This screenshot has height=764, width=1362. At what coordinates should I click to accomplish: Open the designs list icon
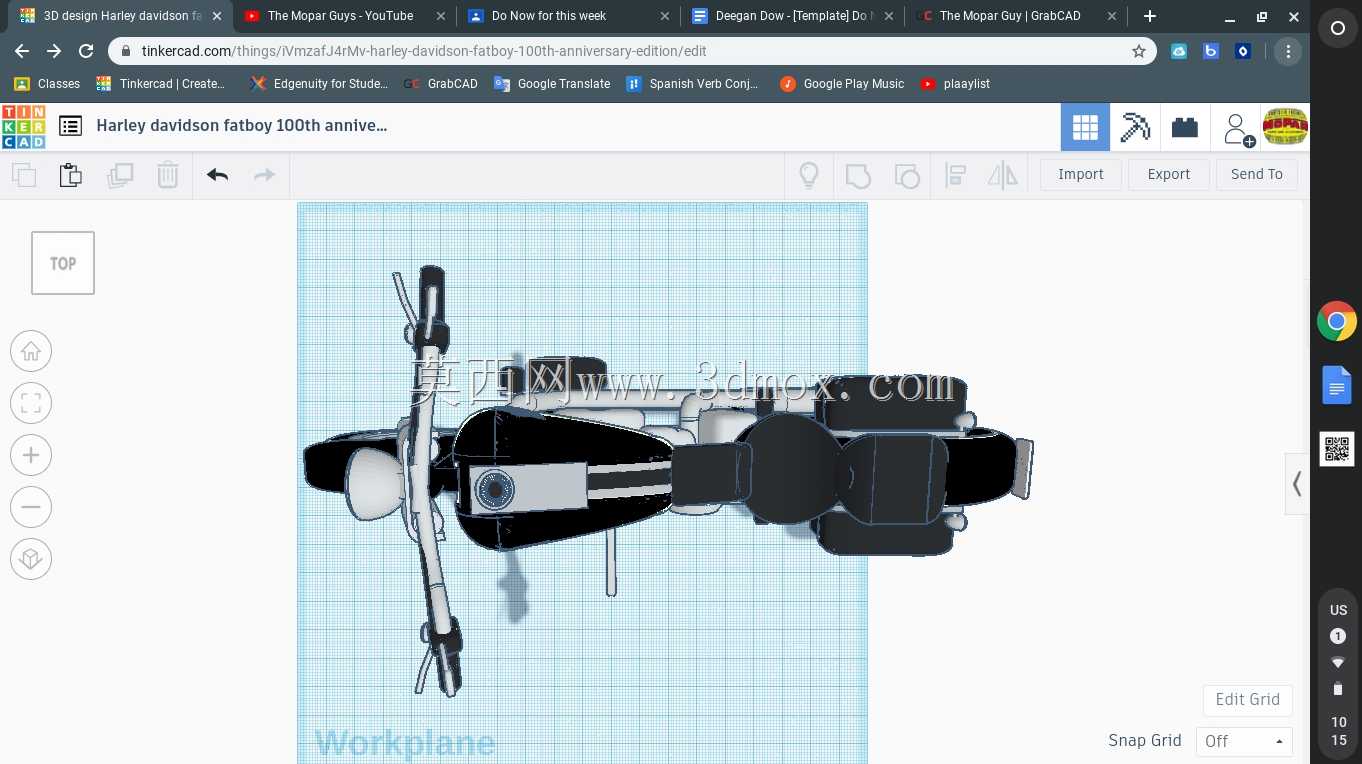70,126
